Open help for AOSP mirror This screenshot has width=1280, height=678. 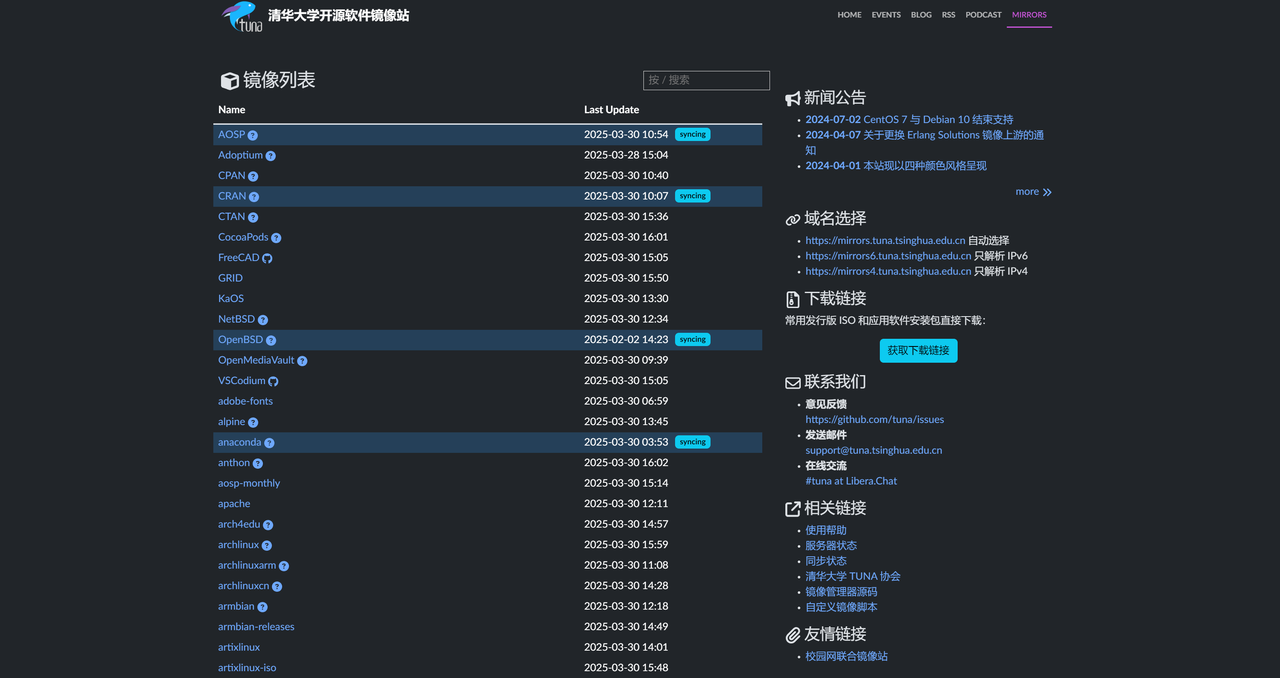253,135
